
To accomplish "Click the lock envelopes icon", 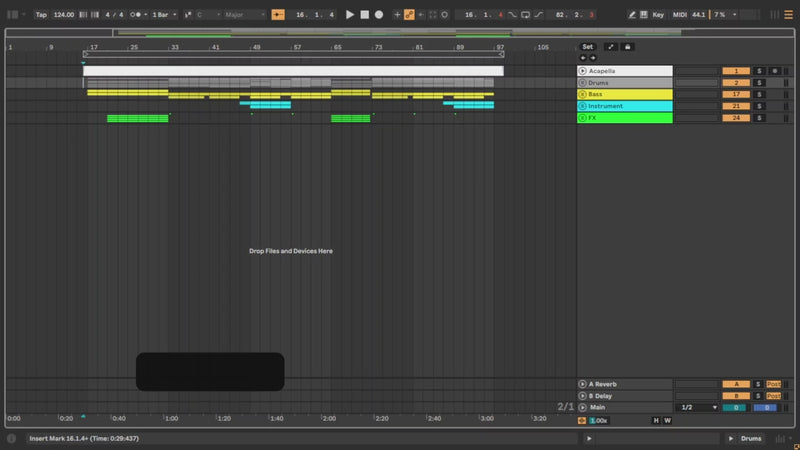I will pos(627,47).
